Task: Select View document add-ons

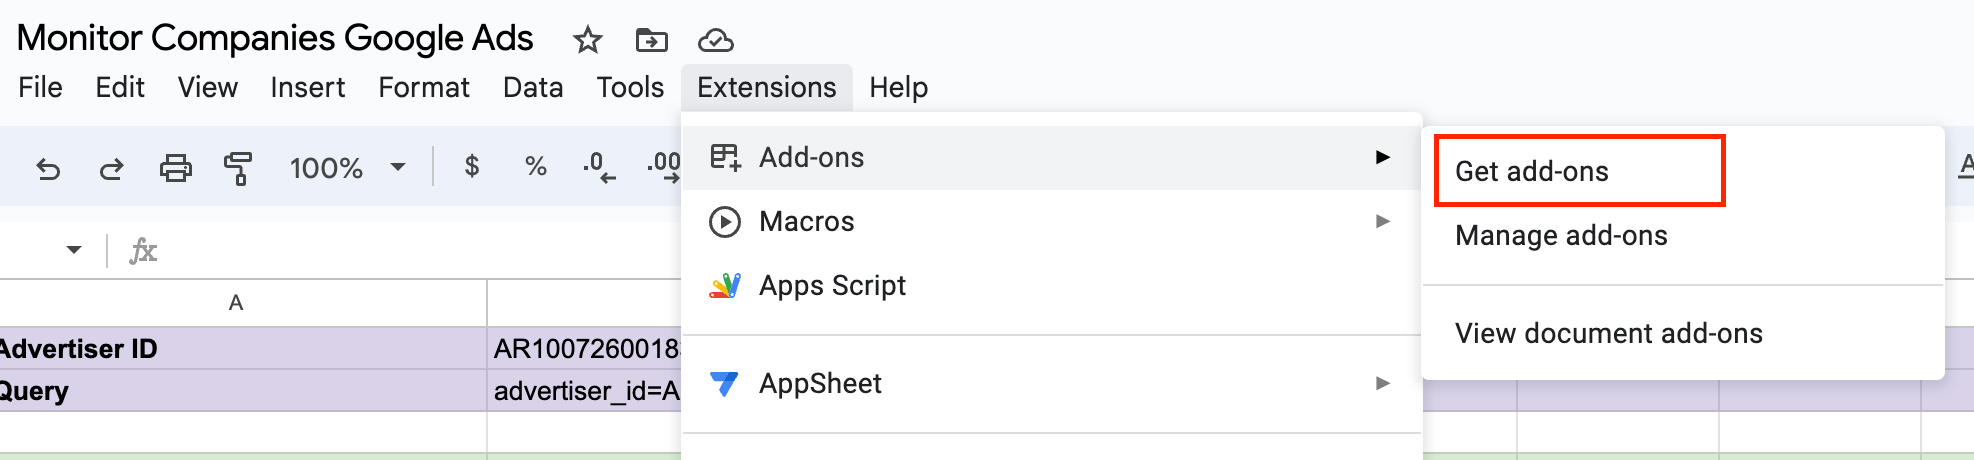Action: [x=1608, y=334]
